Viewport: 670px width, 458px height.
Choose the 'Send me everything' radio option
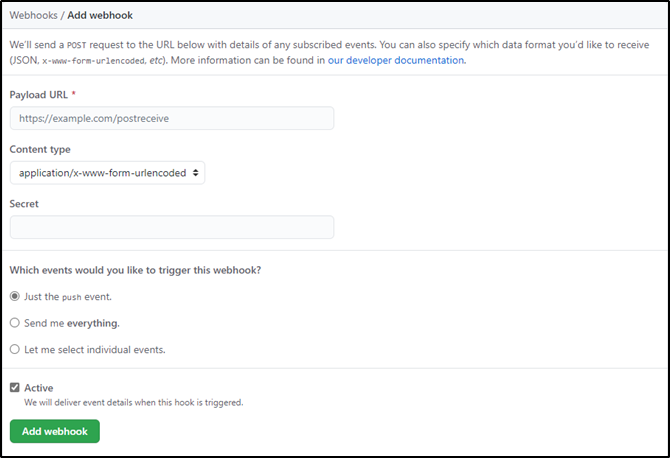(14, 323)
